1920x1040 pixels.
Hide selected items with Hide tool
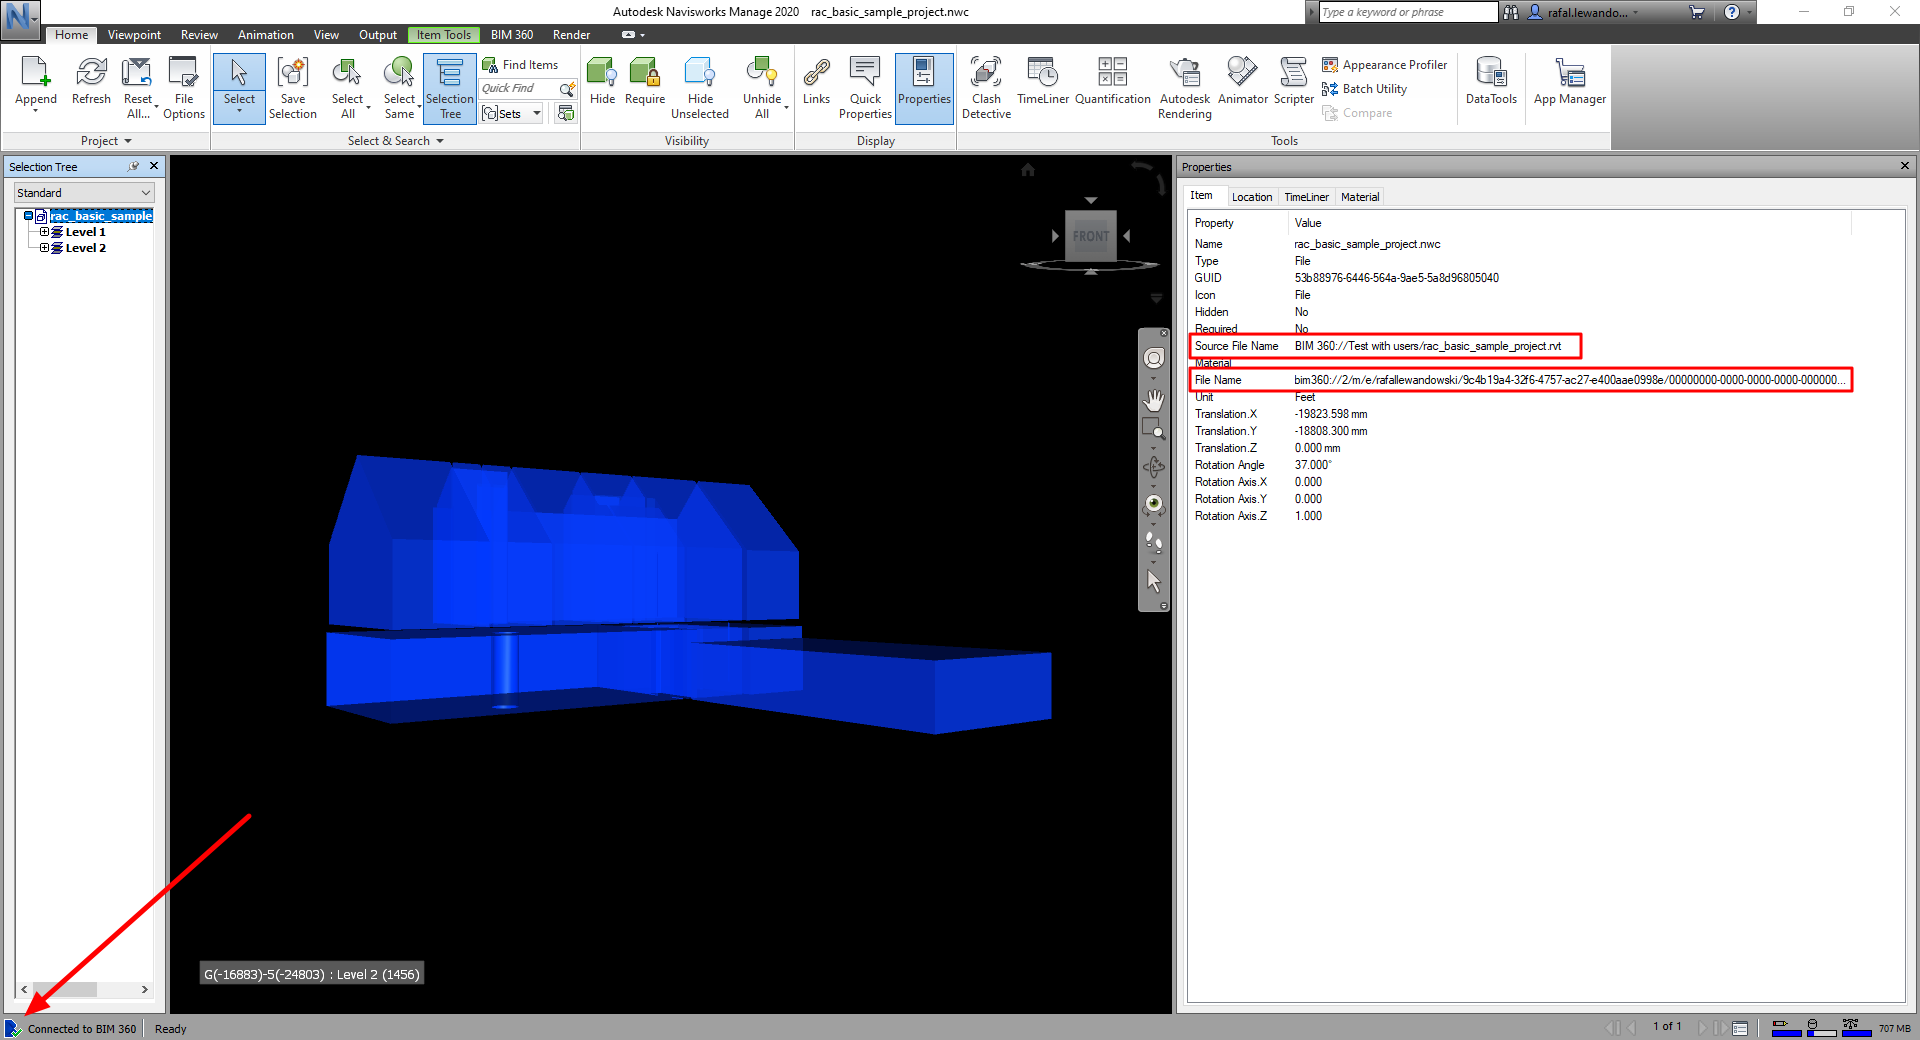point(602,82)
